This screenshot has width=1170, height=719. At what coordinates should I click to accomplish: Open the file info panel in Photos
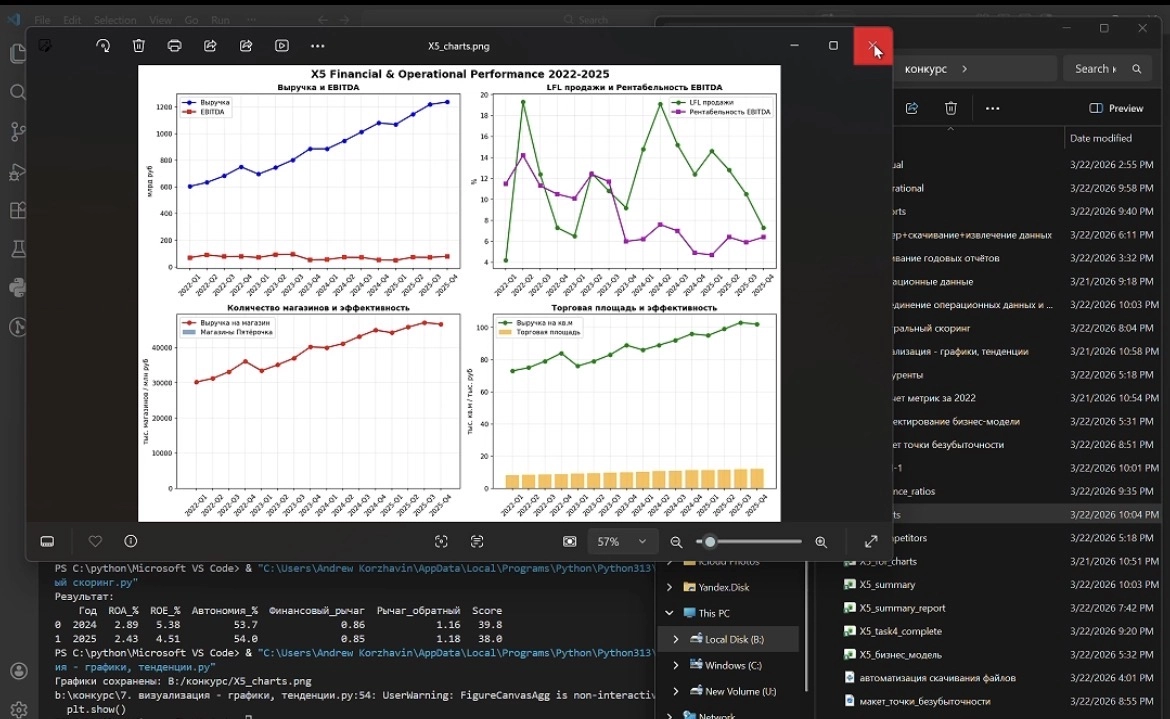(x=131, y=541)
